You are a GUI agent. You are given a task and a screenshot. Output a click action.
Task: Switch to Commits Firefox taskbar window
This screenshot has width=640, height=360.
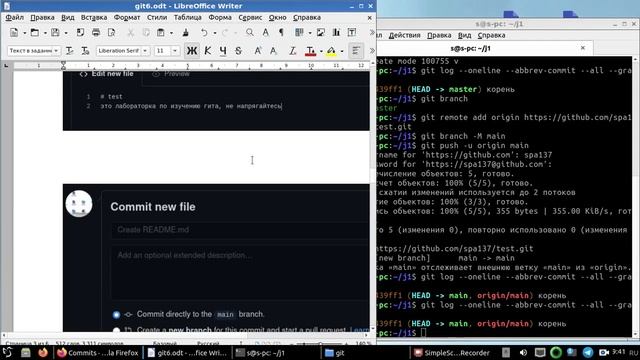[x=98, y=353]
